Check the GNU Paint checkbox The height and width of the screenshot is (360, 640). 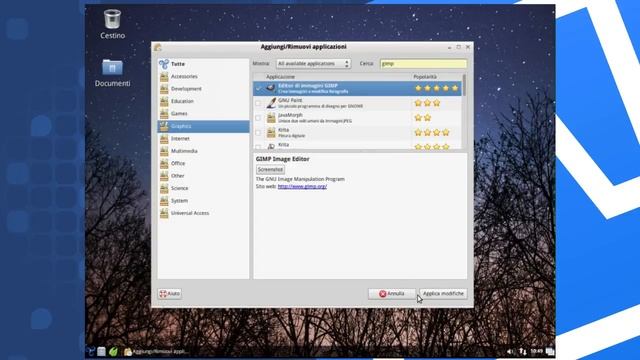point(258,103)
